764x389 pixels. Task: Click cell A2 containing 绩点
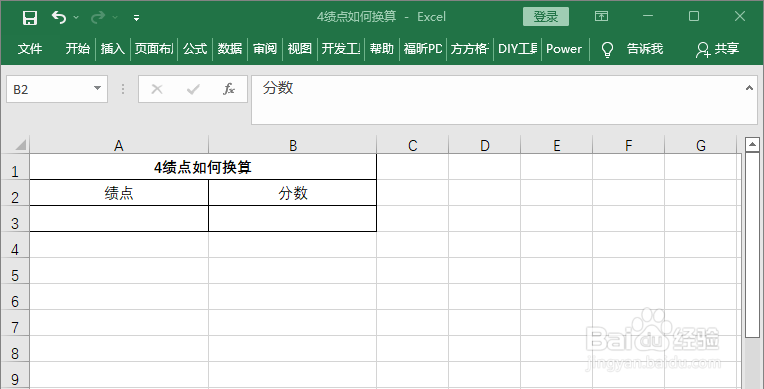[x=119, y=193]
